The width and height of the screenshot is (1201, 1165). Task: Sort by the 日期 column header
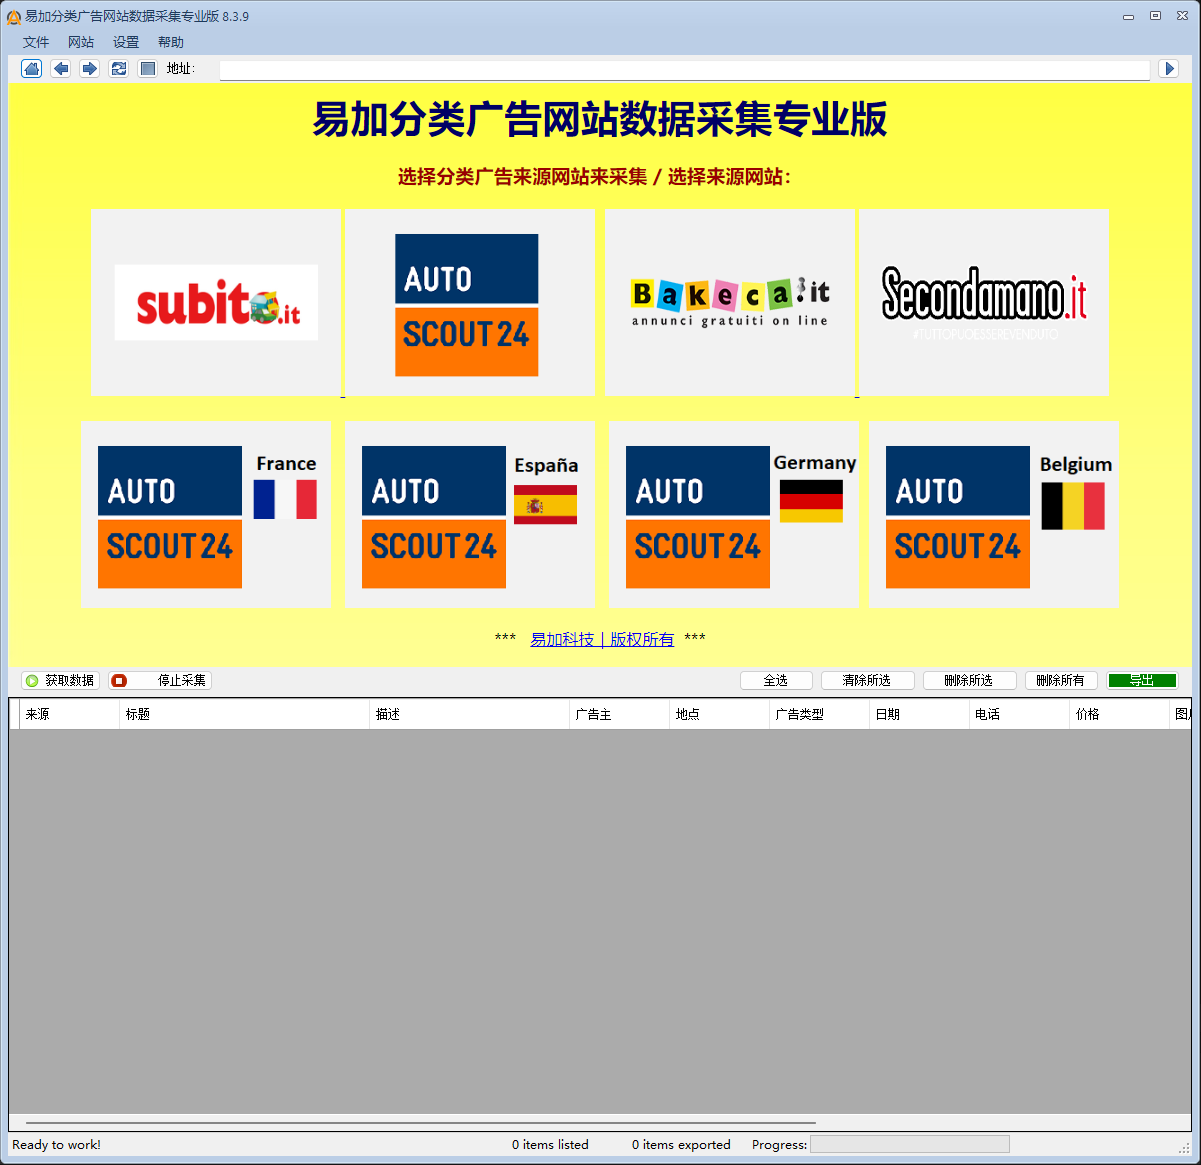coord(919,714)
